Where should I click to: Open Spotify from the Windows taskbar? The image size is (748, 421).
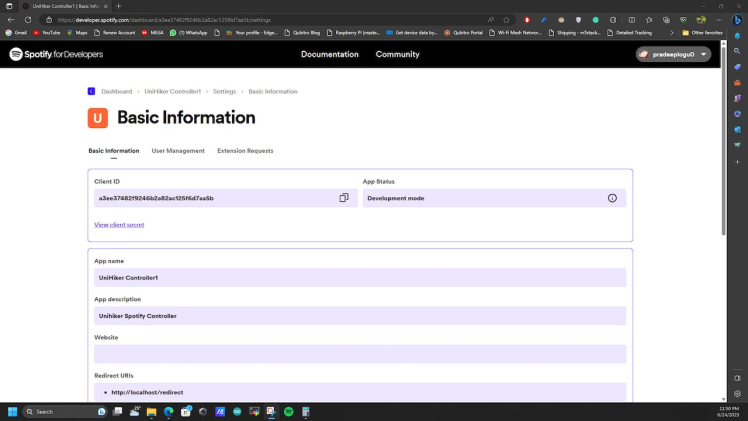coord(288,411)
